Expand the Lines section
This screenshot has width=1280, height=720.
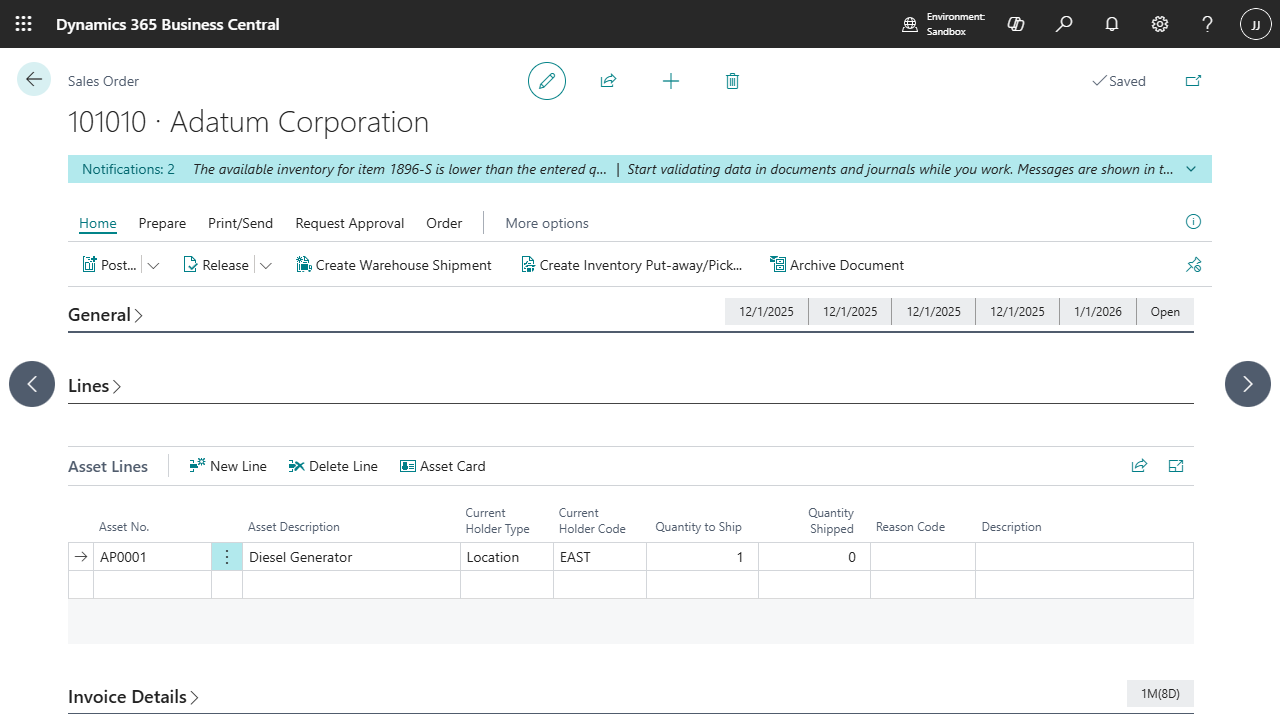point(94,385)
